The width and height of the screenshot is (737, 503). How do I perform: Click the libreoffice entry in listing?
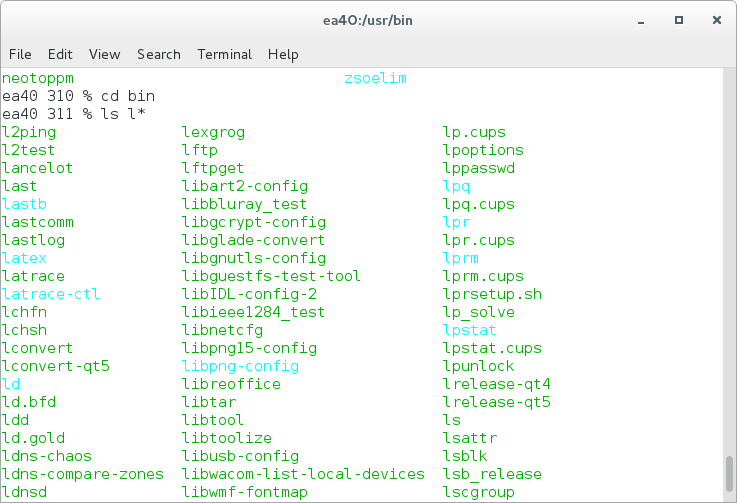click(231, 384)
